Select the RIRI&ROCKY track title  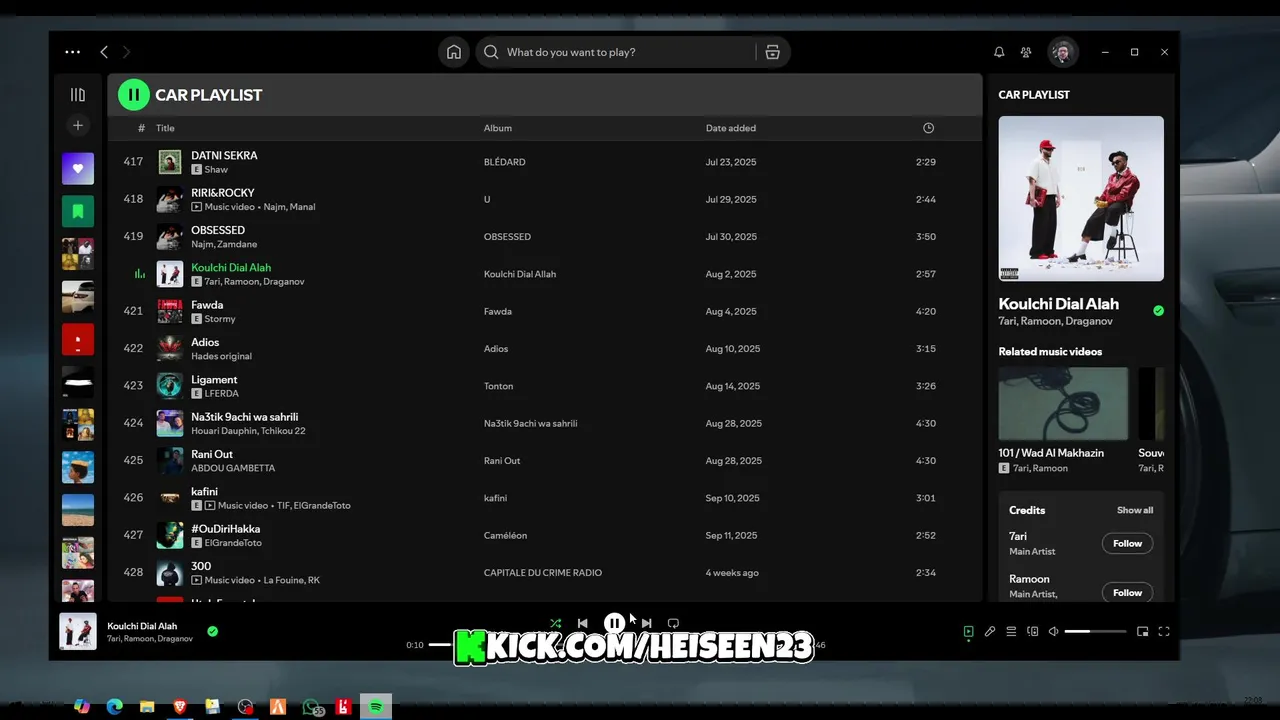(223, 193)
